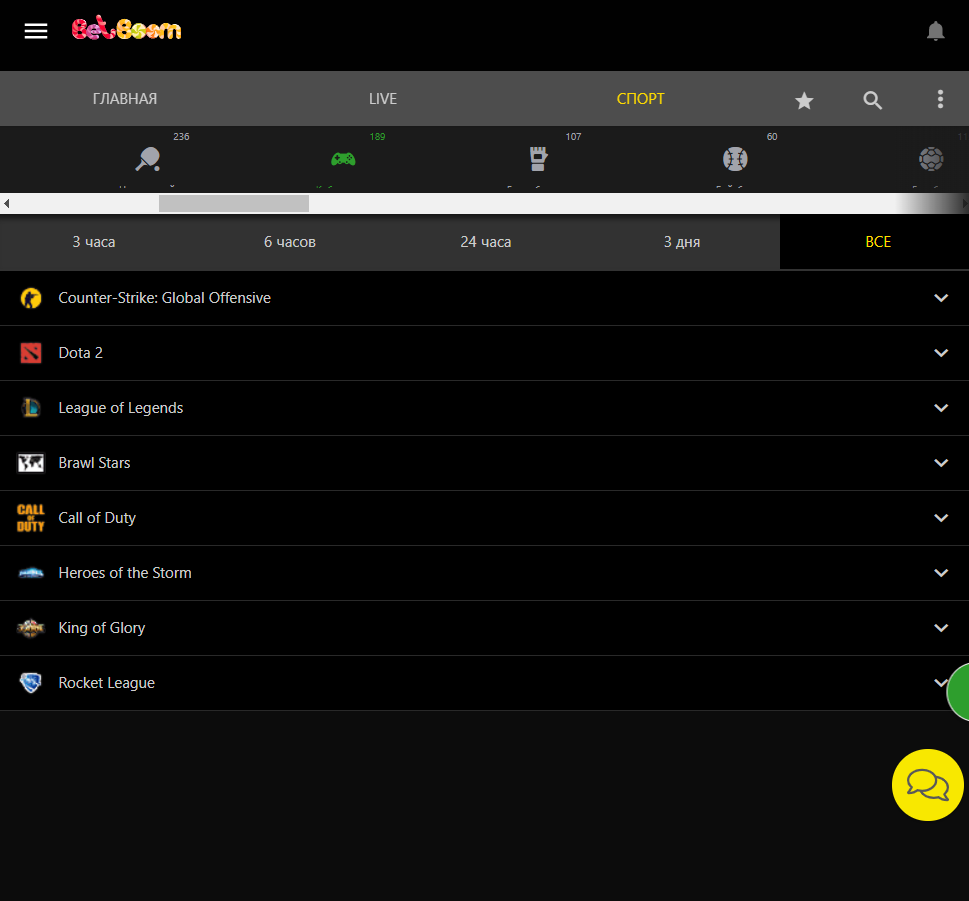This screenshot has height=901, width=969.
Task: Click the Call of Duty icon
Action: (31, 518)
